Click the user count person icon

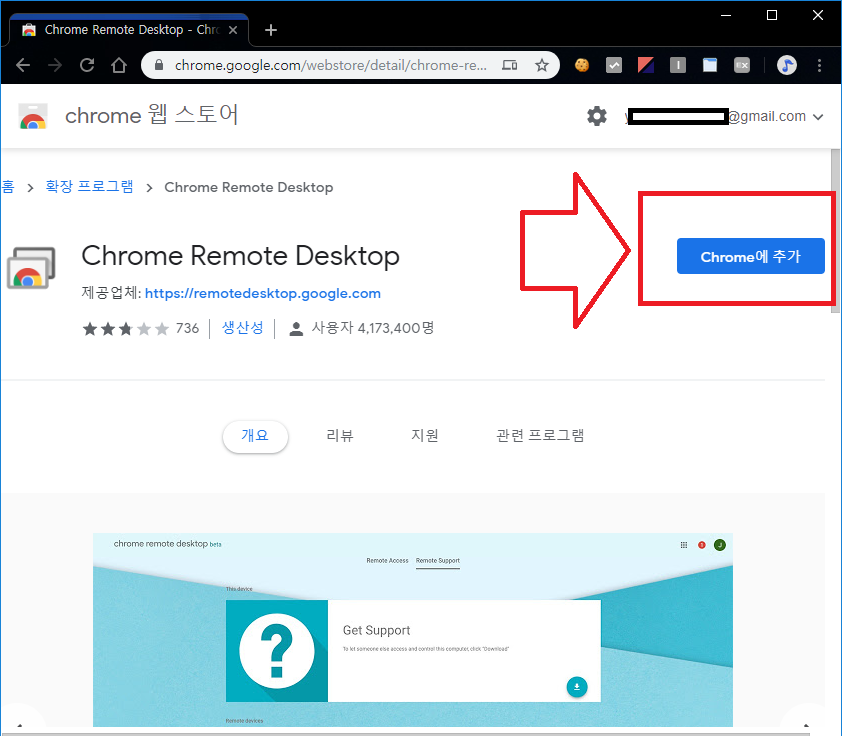click(x=296, y=329)
